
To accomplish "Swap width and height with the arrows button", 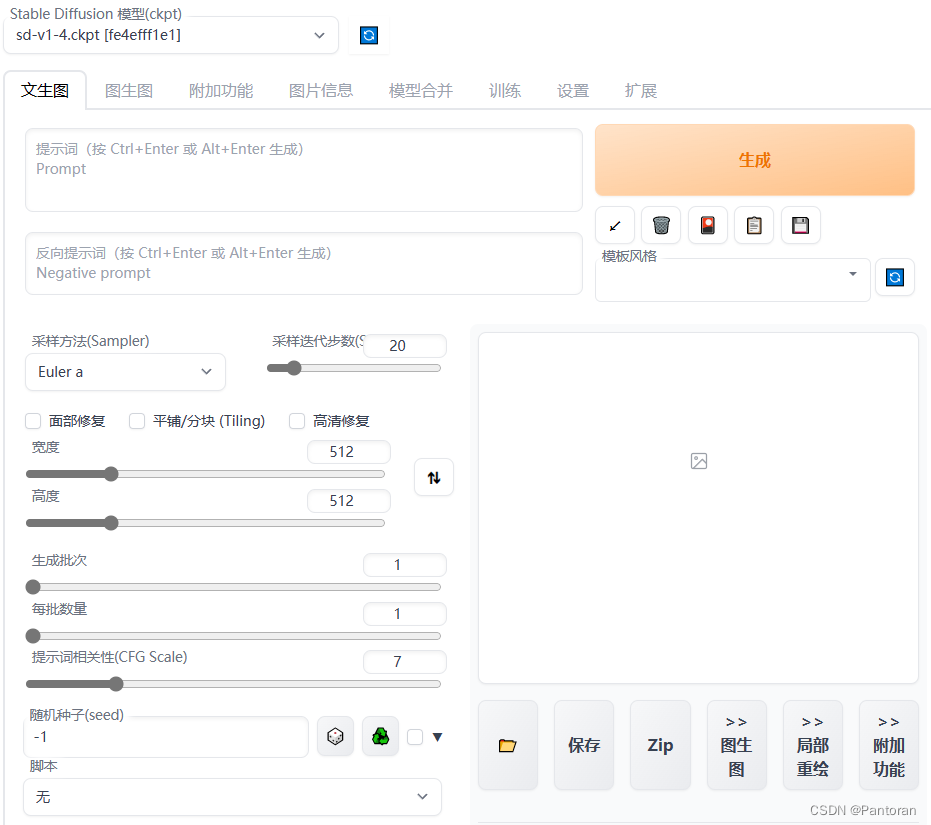I will tap(434, 477).
